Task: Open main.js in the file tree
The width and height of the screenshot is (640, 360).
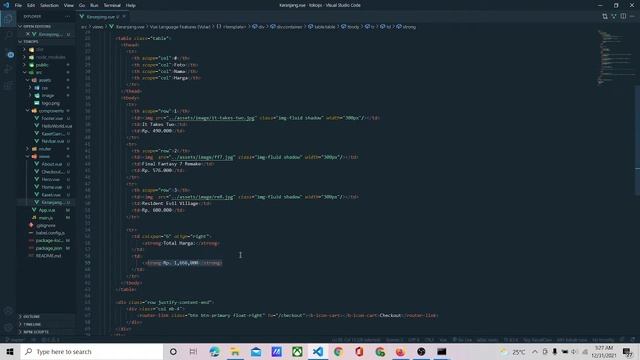Action: (46, 218)
